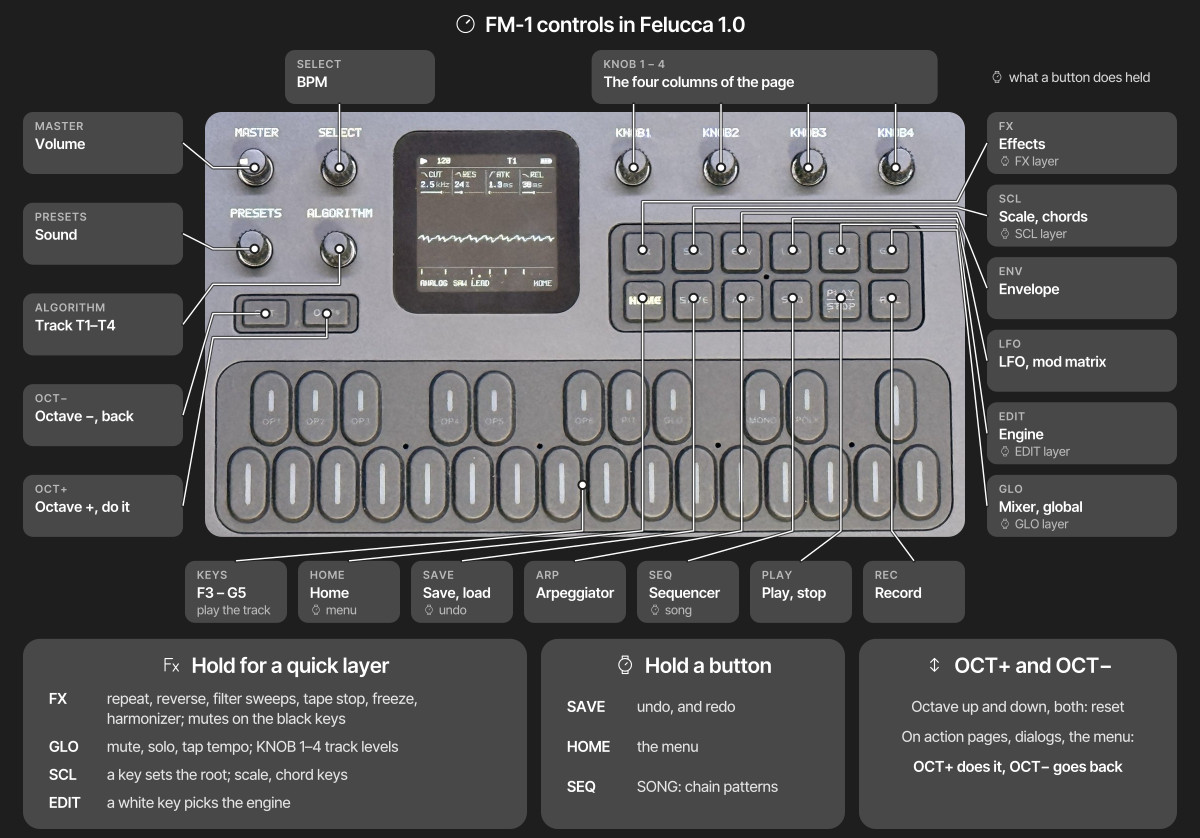Push the LFO button on the device
The image size is (1200, 838).
coord(792,251)
